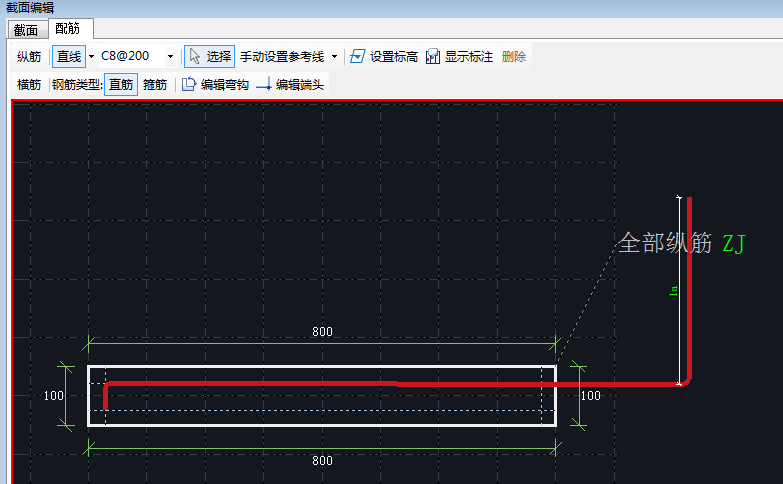Click the bottom 800 width dimension
783x484 pixels.
(x=323, y=461)
